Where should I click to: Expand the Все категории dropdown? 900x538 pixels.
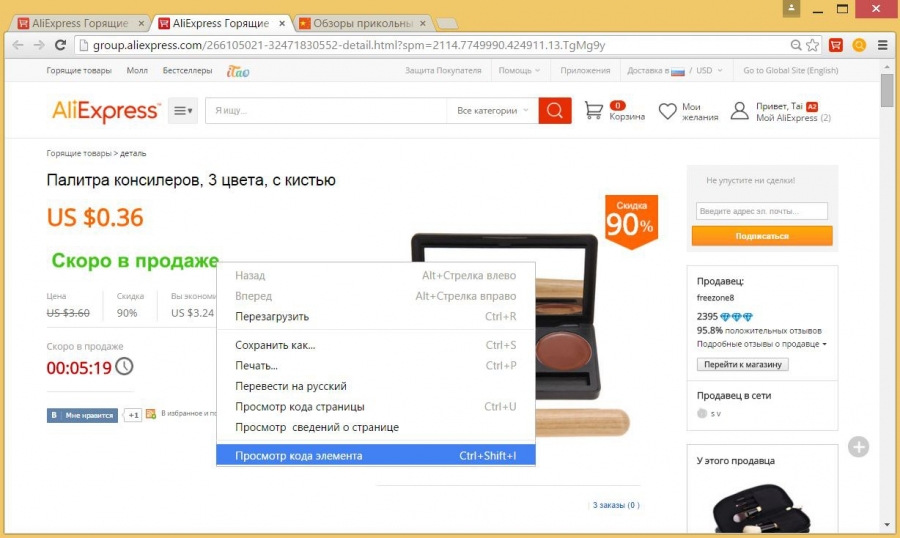click(492, 110)
